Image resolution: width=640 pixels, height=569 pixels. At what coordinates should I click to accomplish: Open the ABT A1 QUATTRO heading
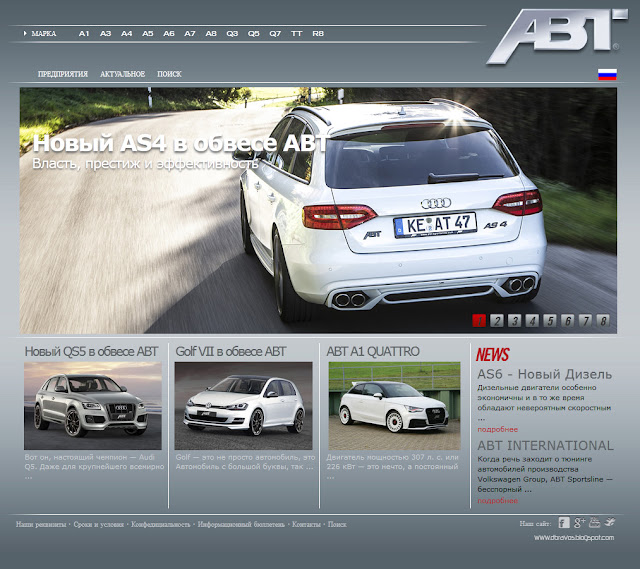(373, 351)
